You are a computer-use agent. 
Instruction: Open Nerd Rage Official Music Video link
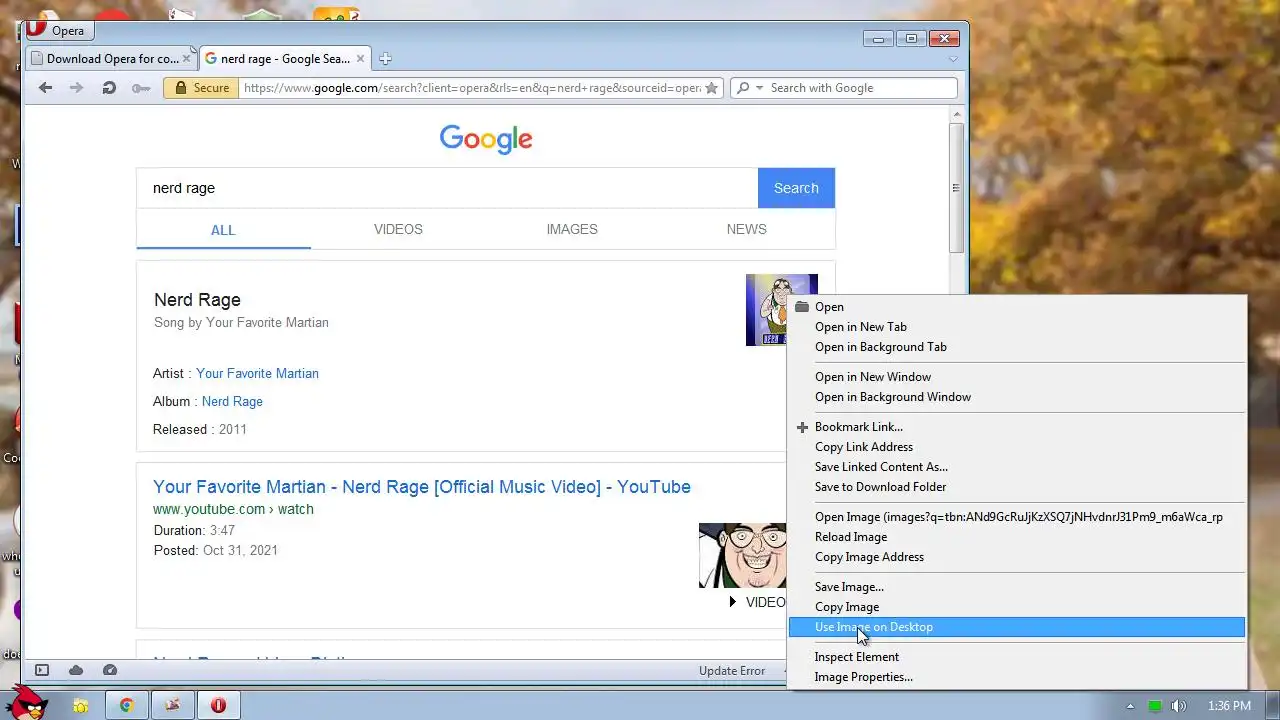pyautogui.click(x=422, y=487)
